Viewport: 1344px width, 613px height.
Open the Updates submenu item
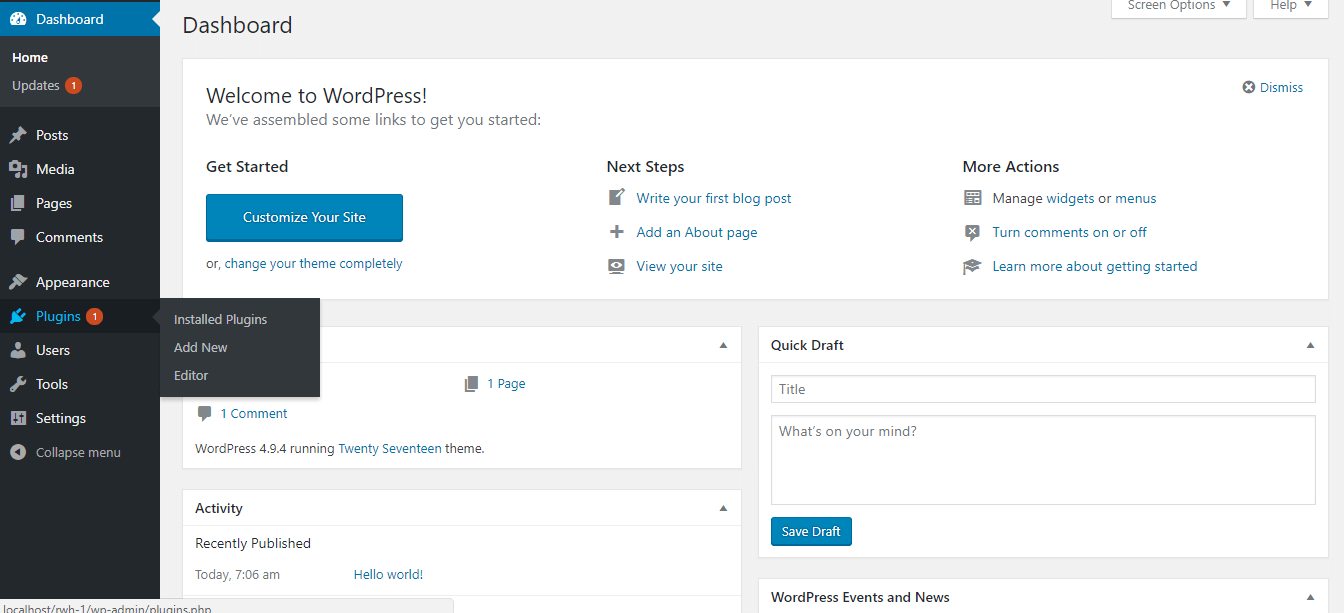click(36, 85)
